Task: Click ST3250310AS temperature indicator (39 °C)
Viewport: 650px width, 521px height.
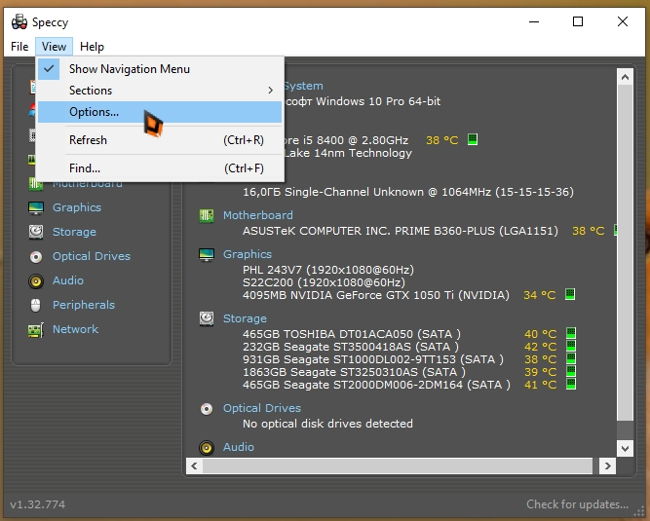Action: 571,371
